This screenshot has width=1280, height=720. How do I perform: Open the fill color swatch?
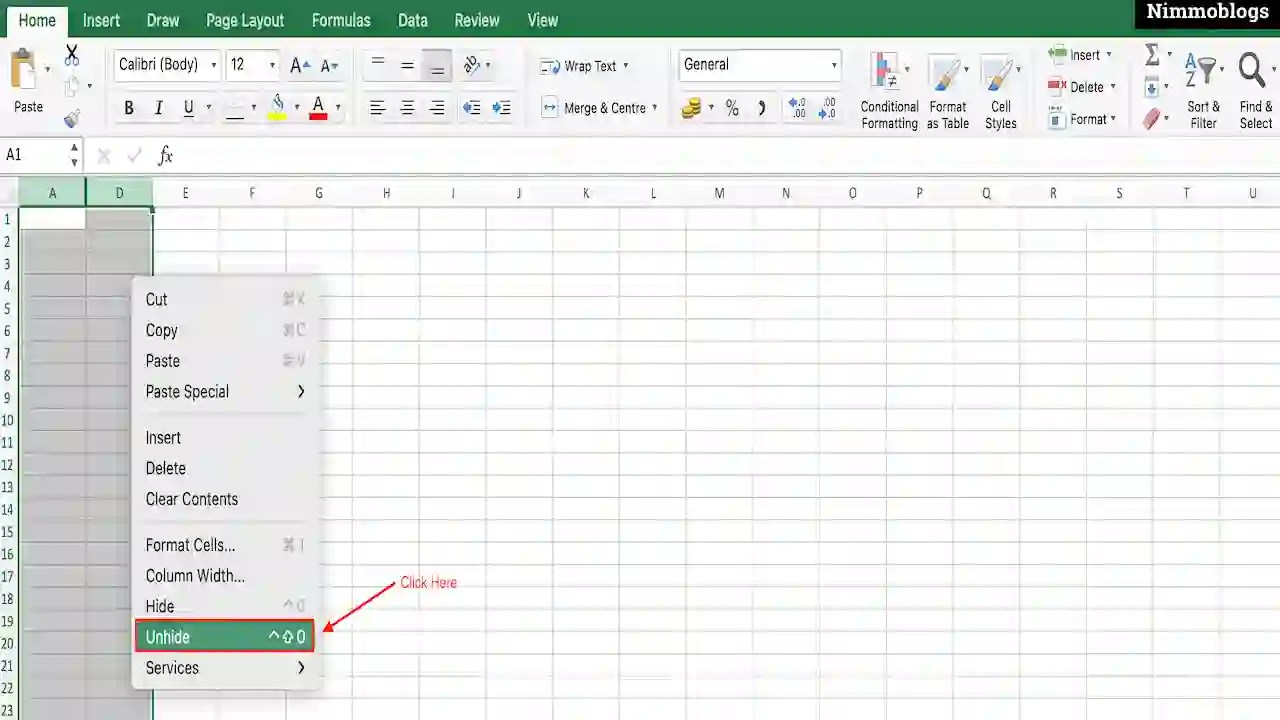(x=278, y=107)
